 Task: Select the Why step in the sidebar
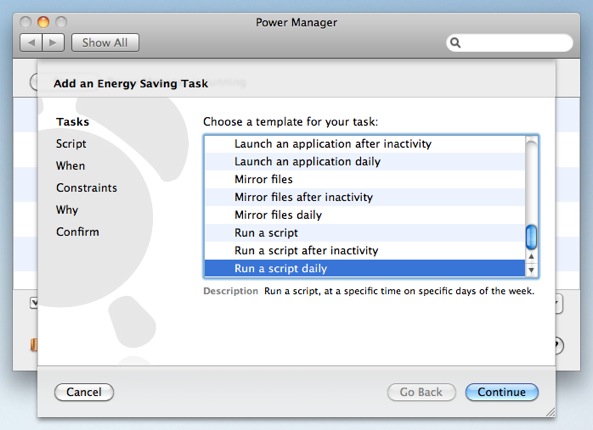click(67, 210)
